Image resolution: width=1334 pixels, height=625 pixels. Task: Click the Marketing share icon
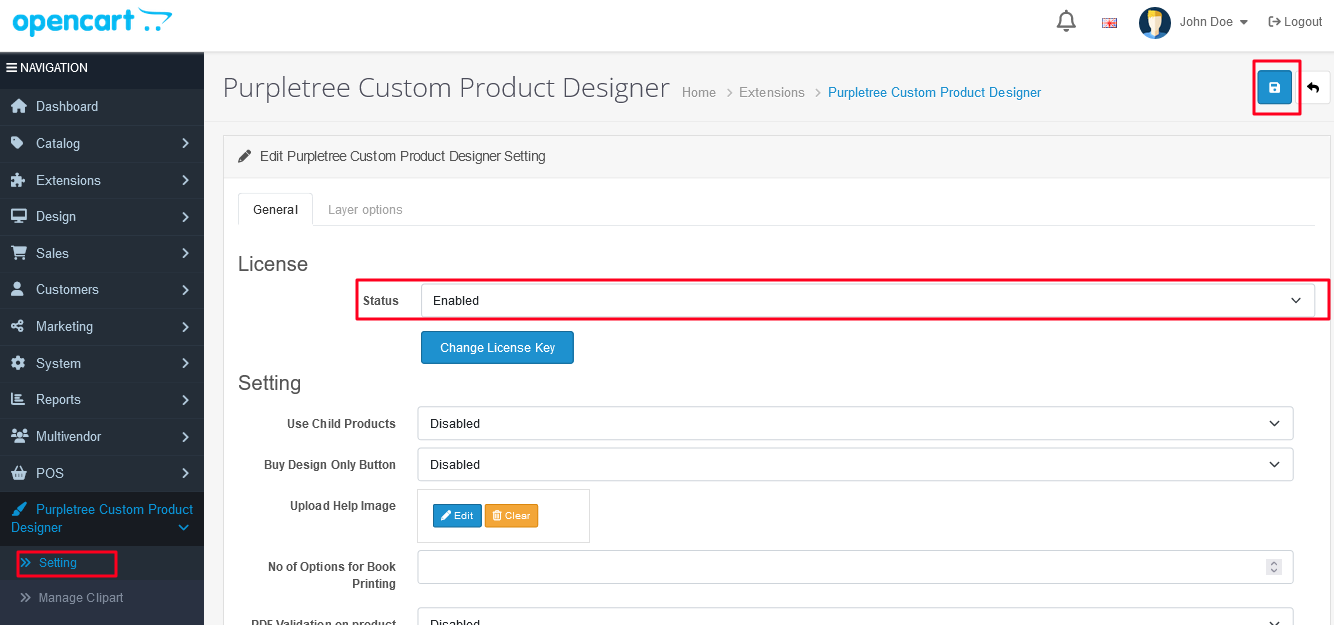pyautogui.click(x=18, y=326)
